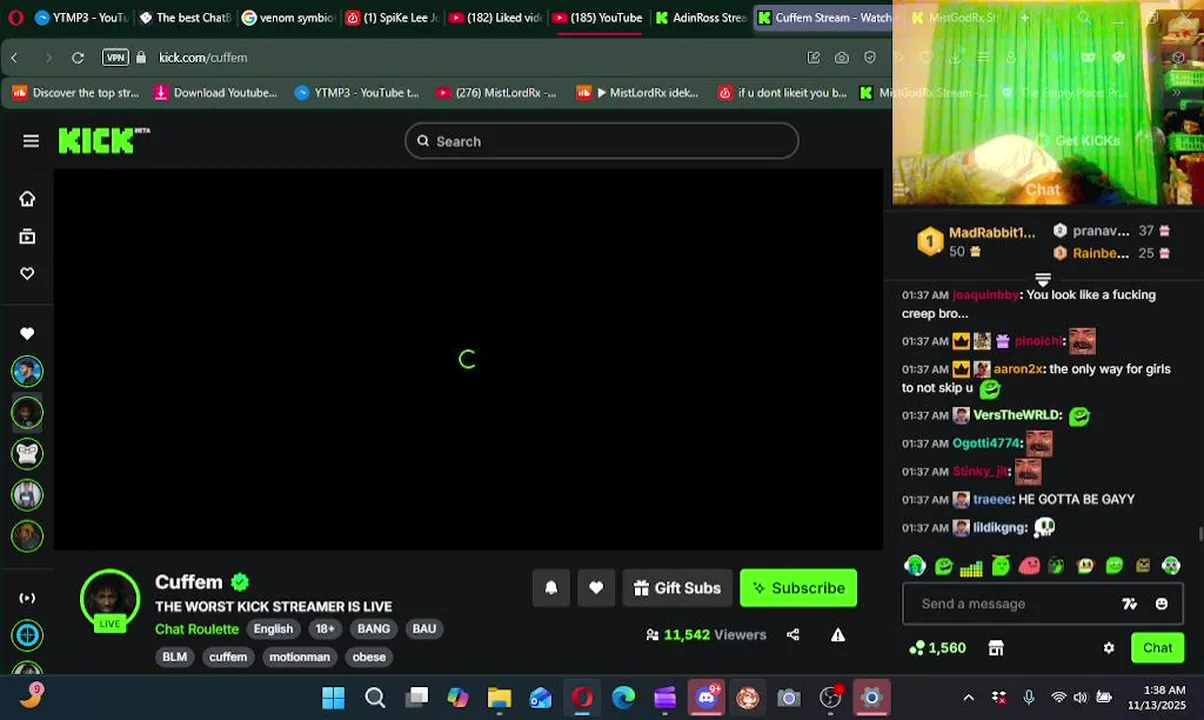Open File Explorer from taskbar

(x=499, y=697)
